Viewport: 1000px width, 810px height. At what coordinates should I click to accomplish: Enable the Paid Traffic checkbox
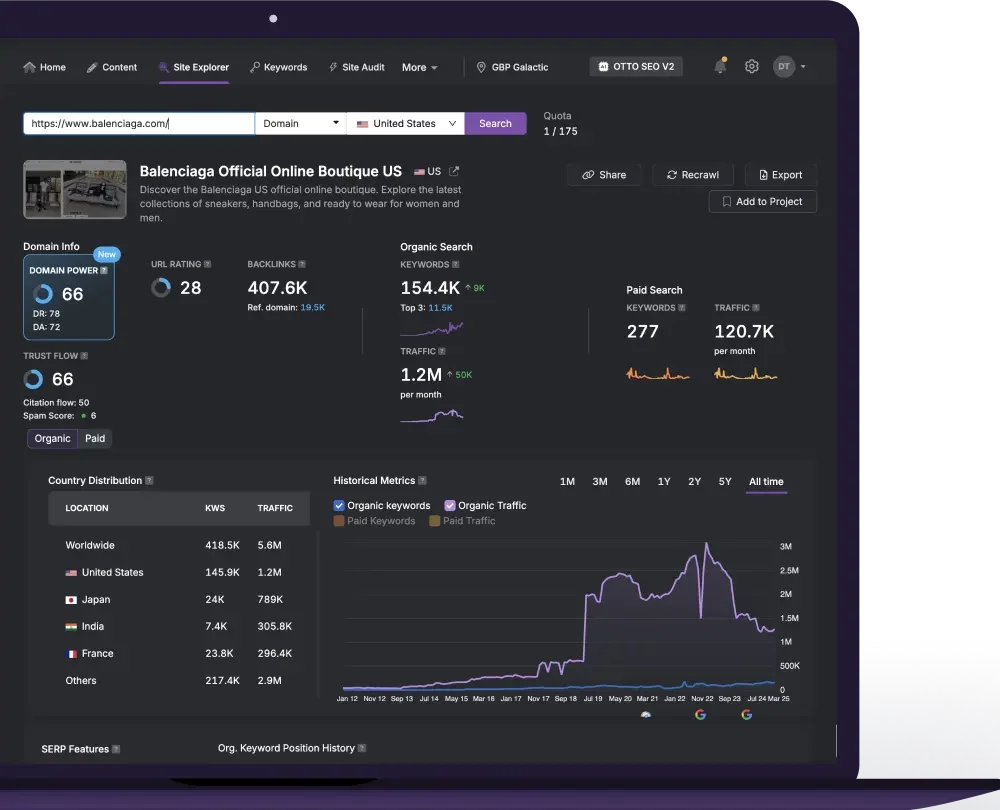click(x=435, y=521)
